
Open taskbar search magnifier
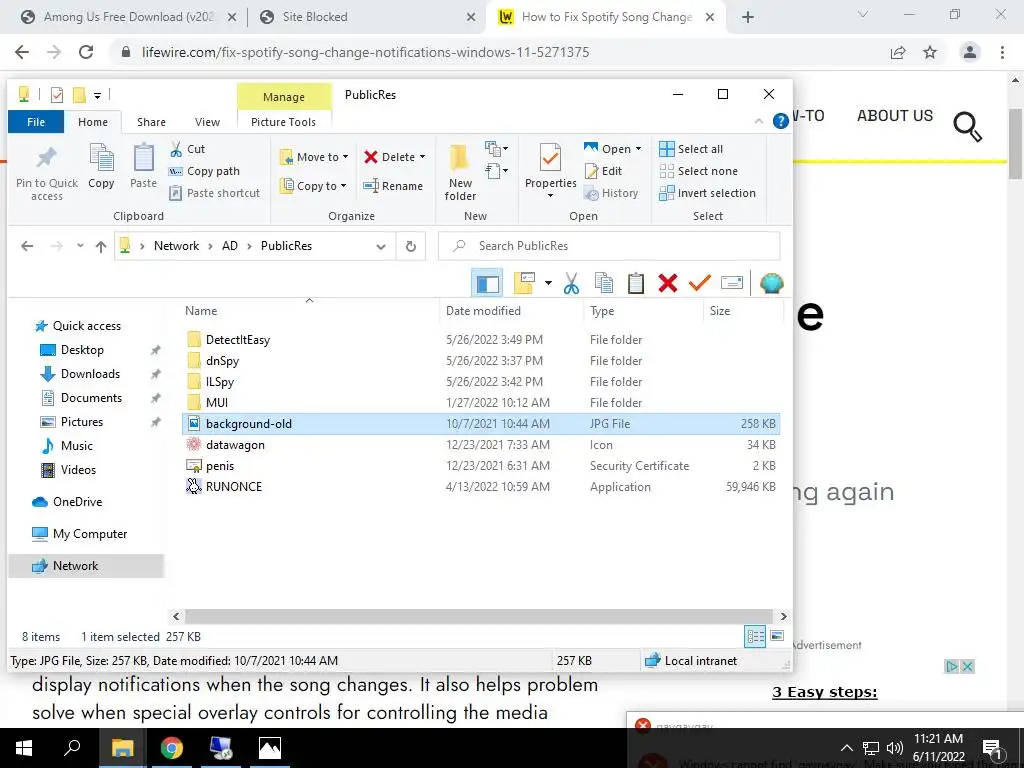pyautogui.click(x=71, y=748)
